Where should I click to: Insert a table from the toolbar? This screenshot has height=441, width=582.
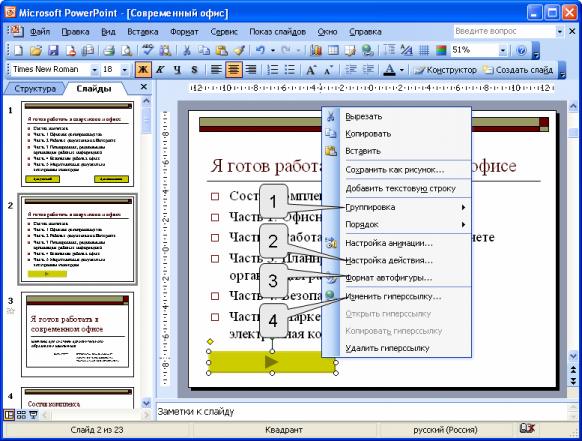(x=333, y=50)
